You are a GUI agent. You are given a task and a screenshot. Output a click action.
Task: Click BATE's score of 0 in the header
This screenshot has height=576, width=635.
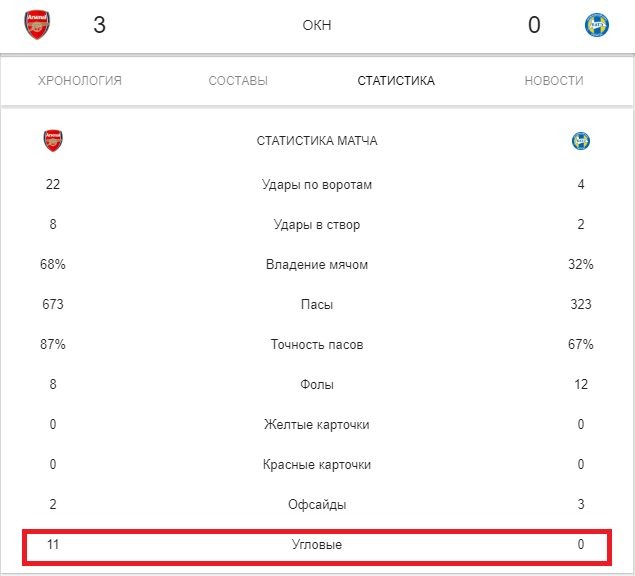(534, 25)
